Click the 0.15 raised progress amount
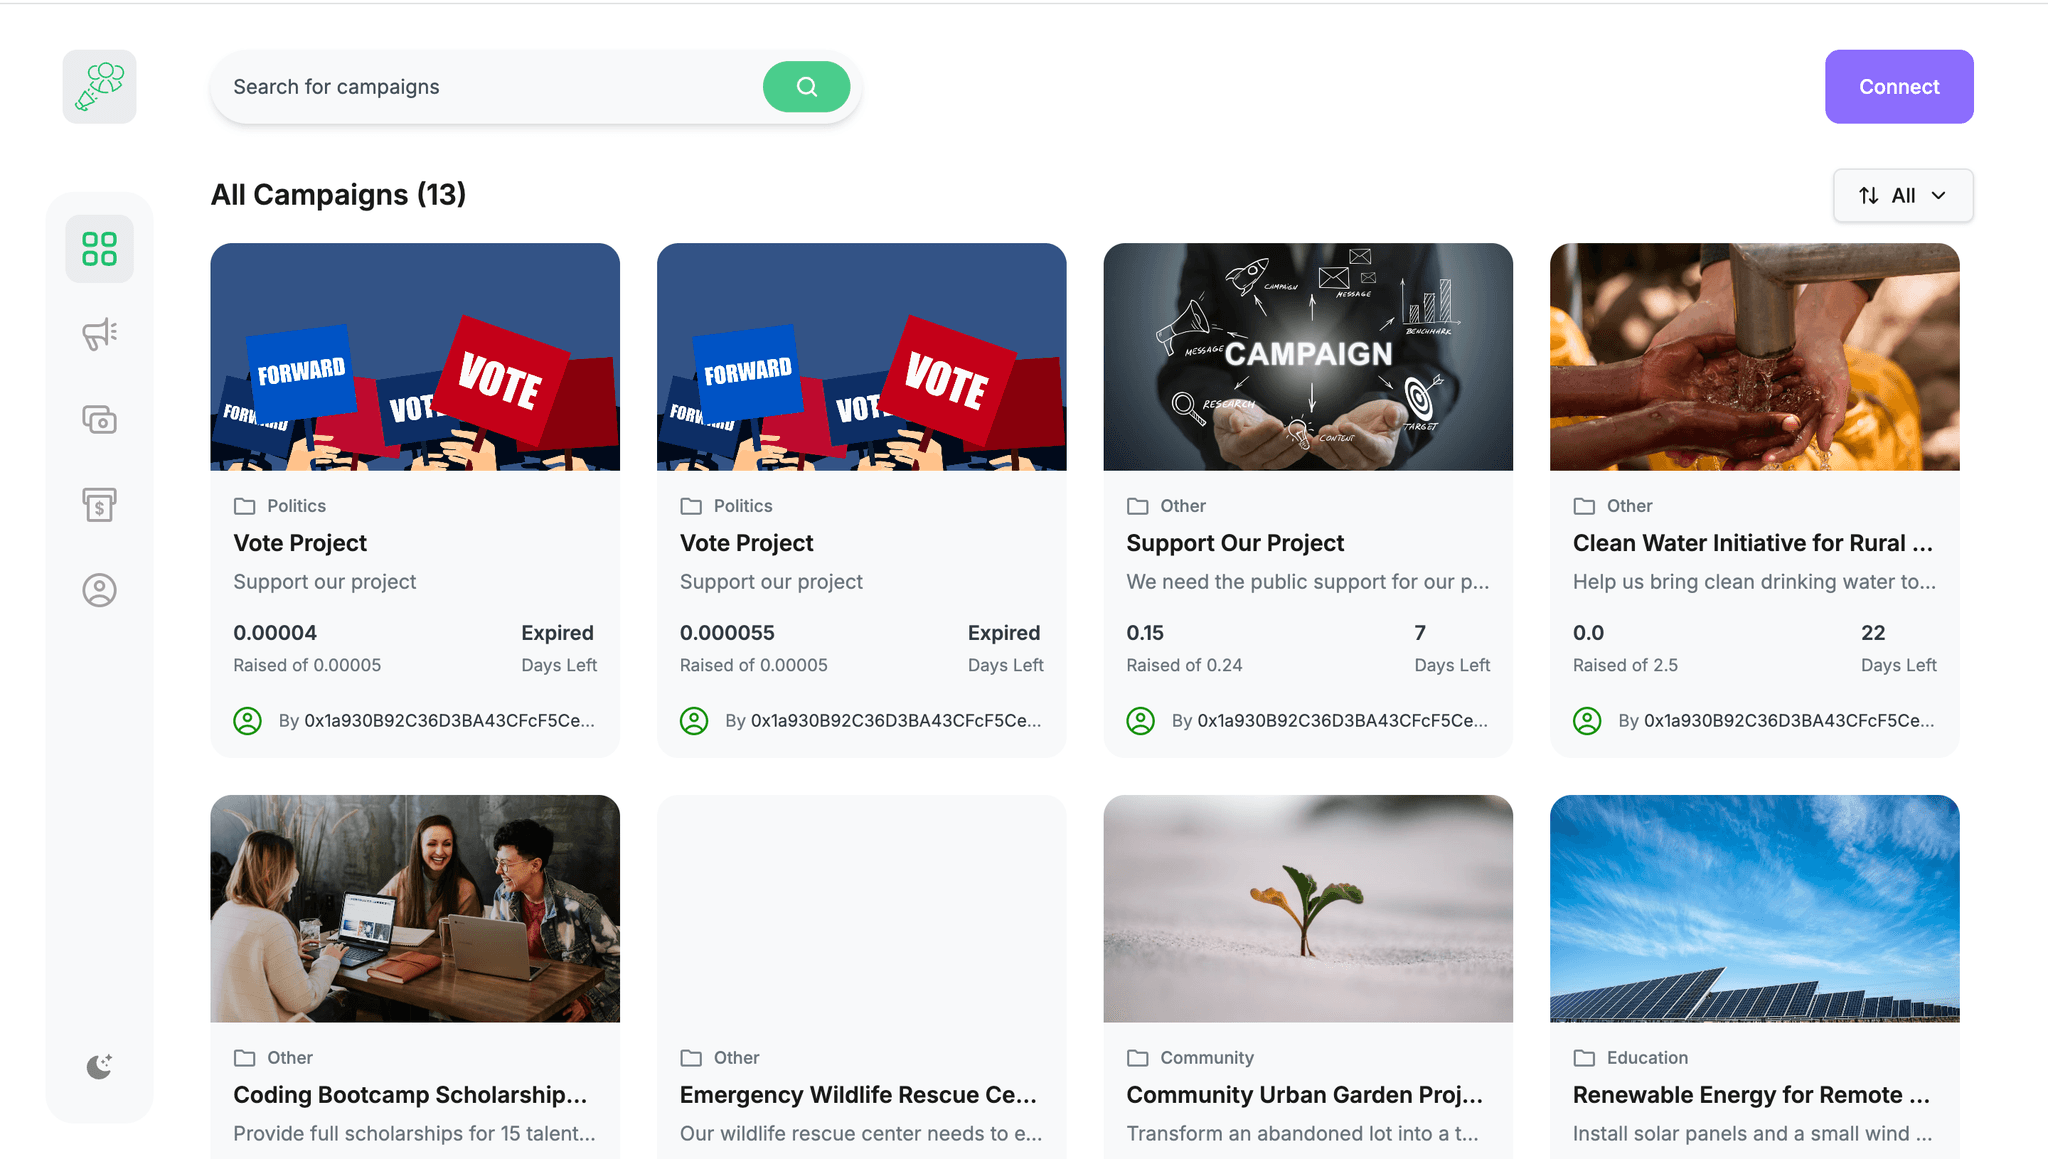Image resolution: width=2048 pixels, height=1159 pixels. 1144,632
